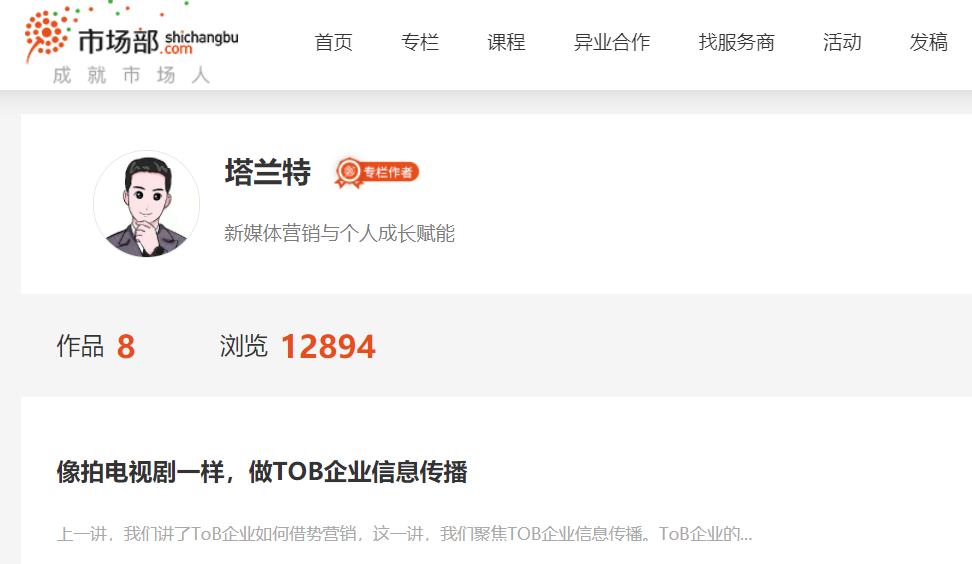Click the 市场部 shichangbu.com logo

click(131, 42)
